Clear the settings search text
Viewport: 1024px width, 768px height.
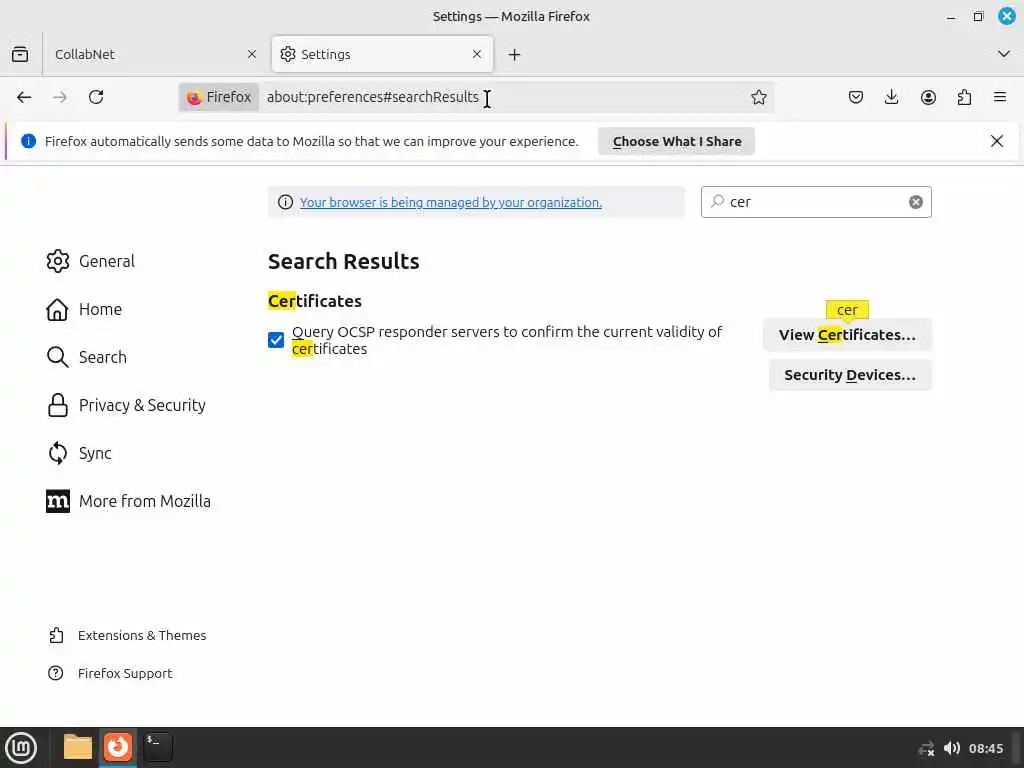tap(916, 202)
